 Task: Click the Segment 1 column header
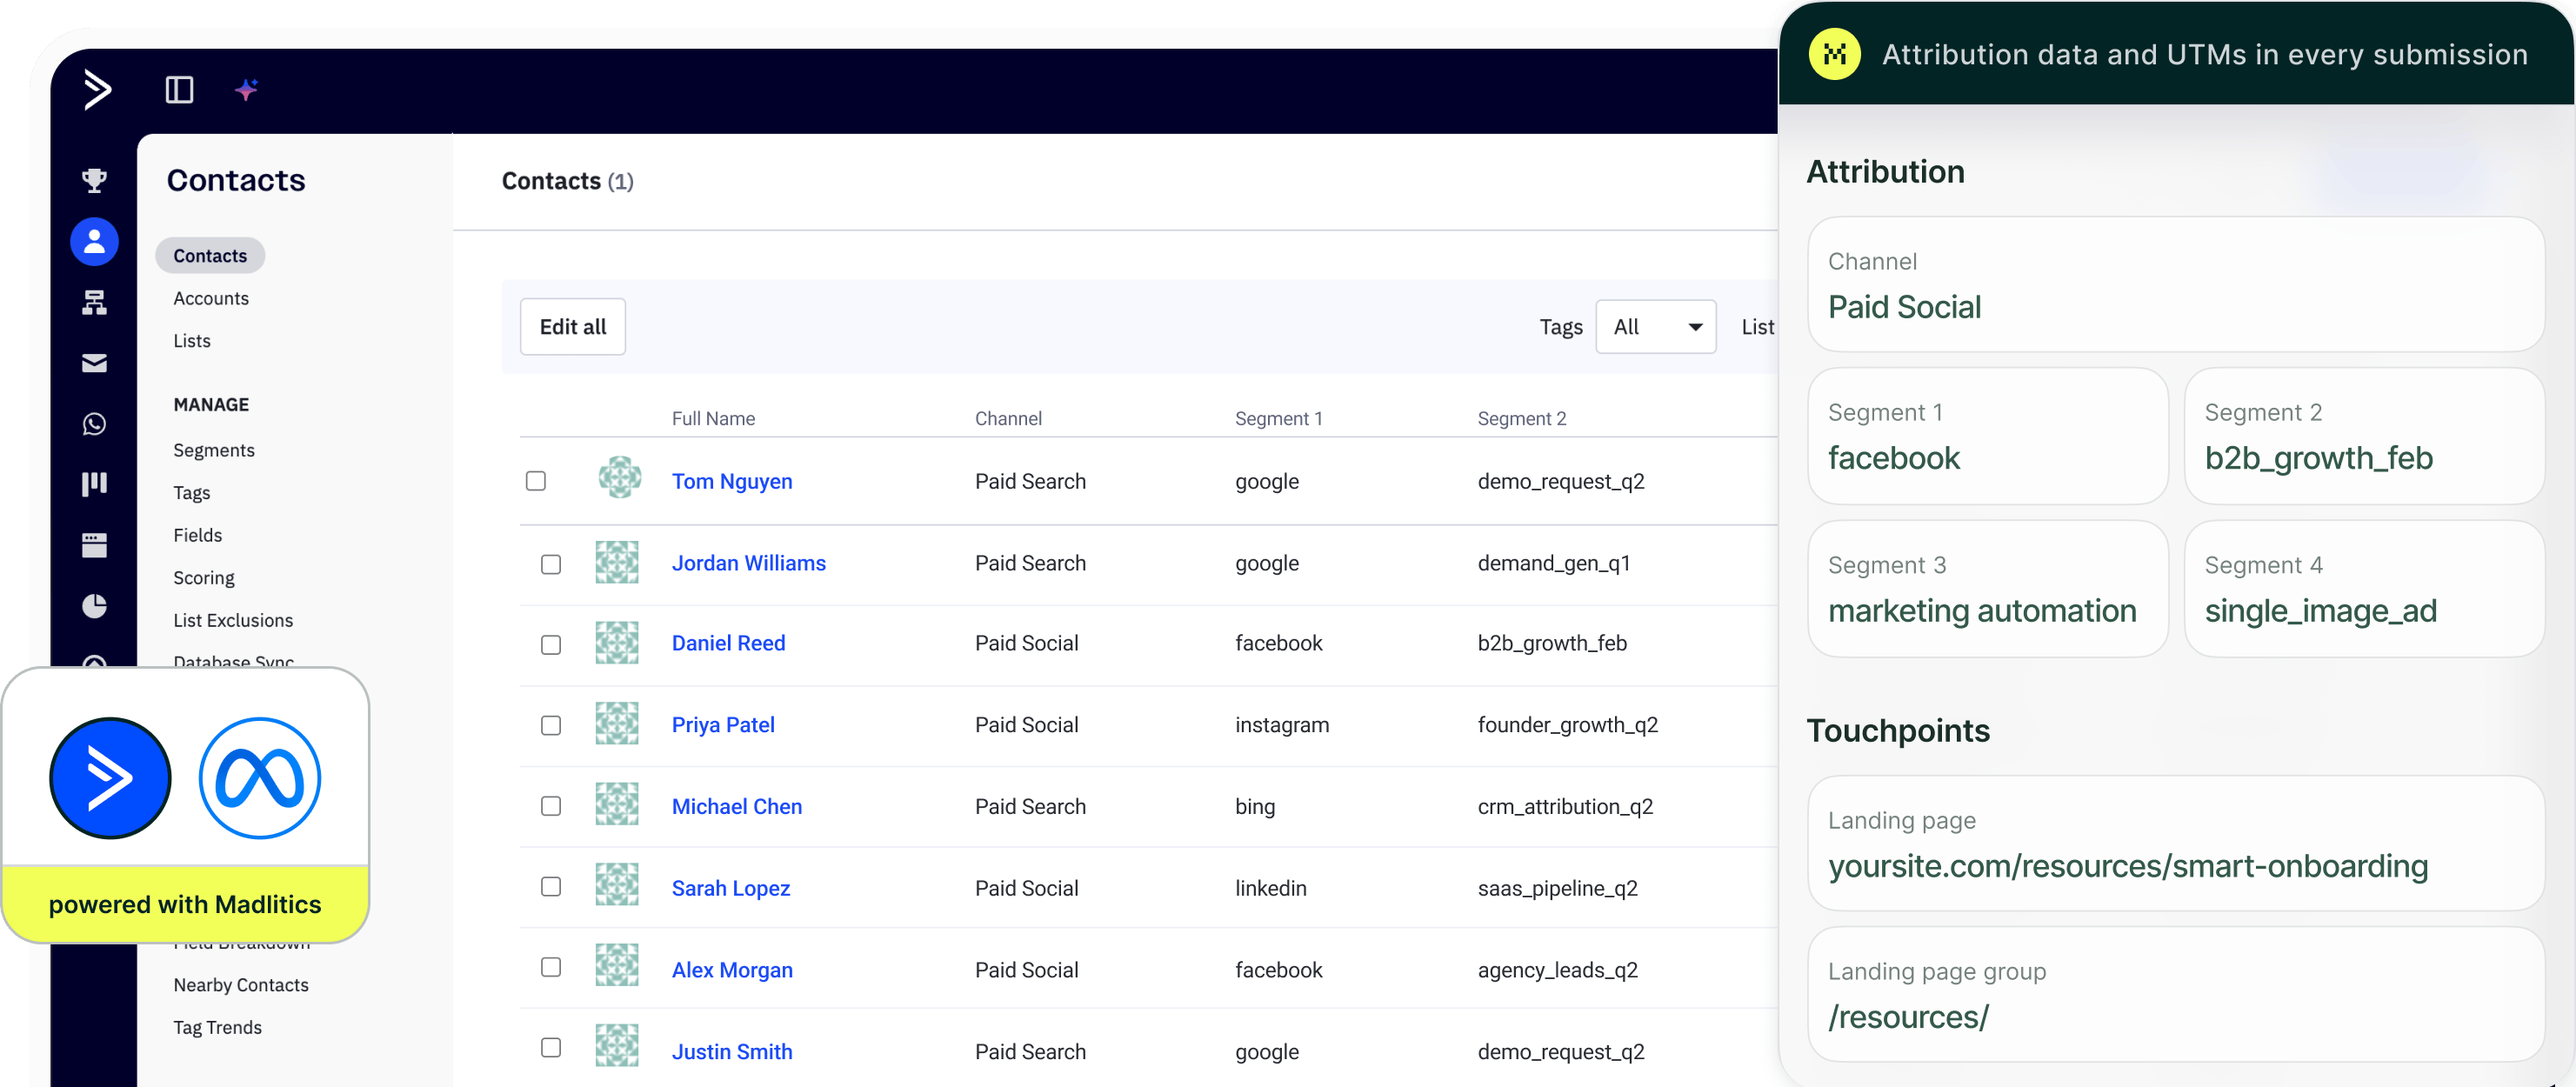[x=1278, y=419]
